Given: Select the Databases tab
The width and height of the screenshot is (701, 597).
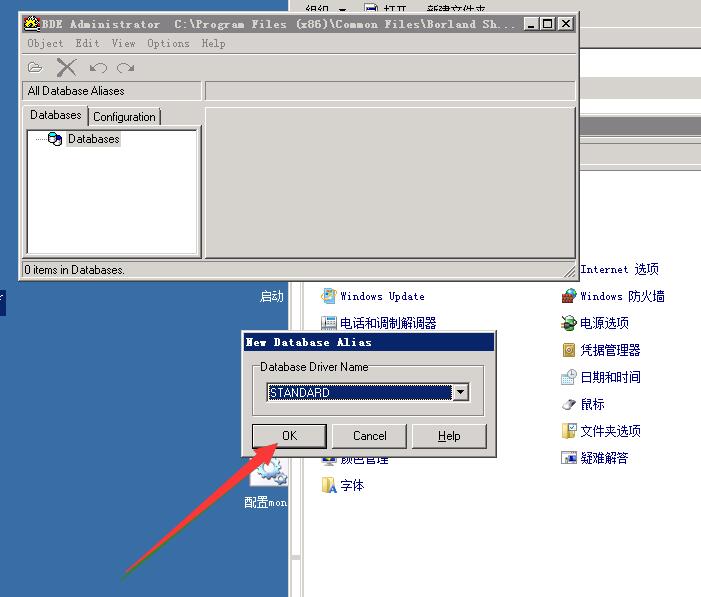Looking at the screenshot, I should [55, 116].
